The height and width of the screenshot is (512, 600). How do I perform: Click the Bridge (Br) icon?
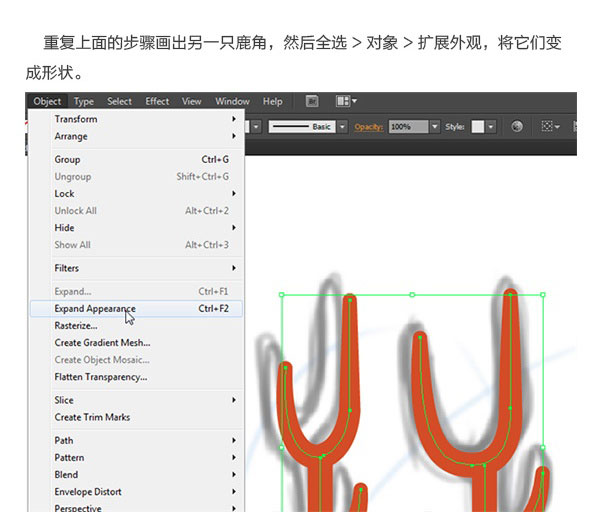[x=312, y=101]
